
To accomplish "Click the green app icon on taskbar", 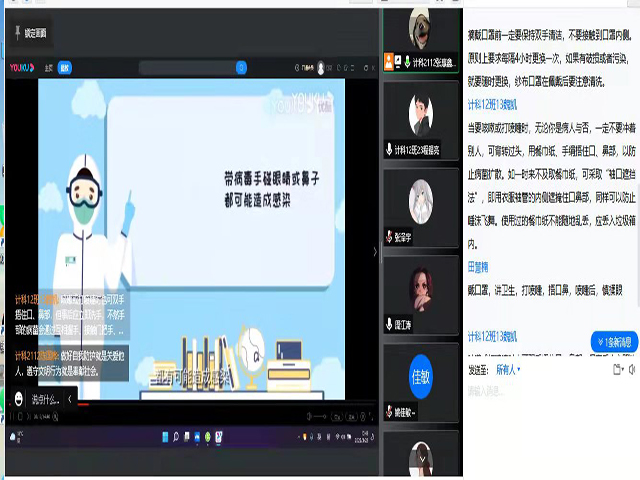I will point(208,437).
